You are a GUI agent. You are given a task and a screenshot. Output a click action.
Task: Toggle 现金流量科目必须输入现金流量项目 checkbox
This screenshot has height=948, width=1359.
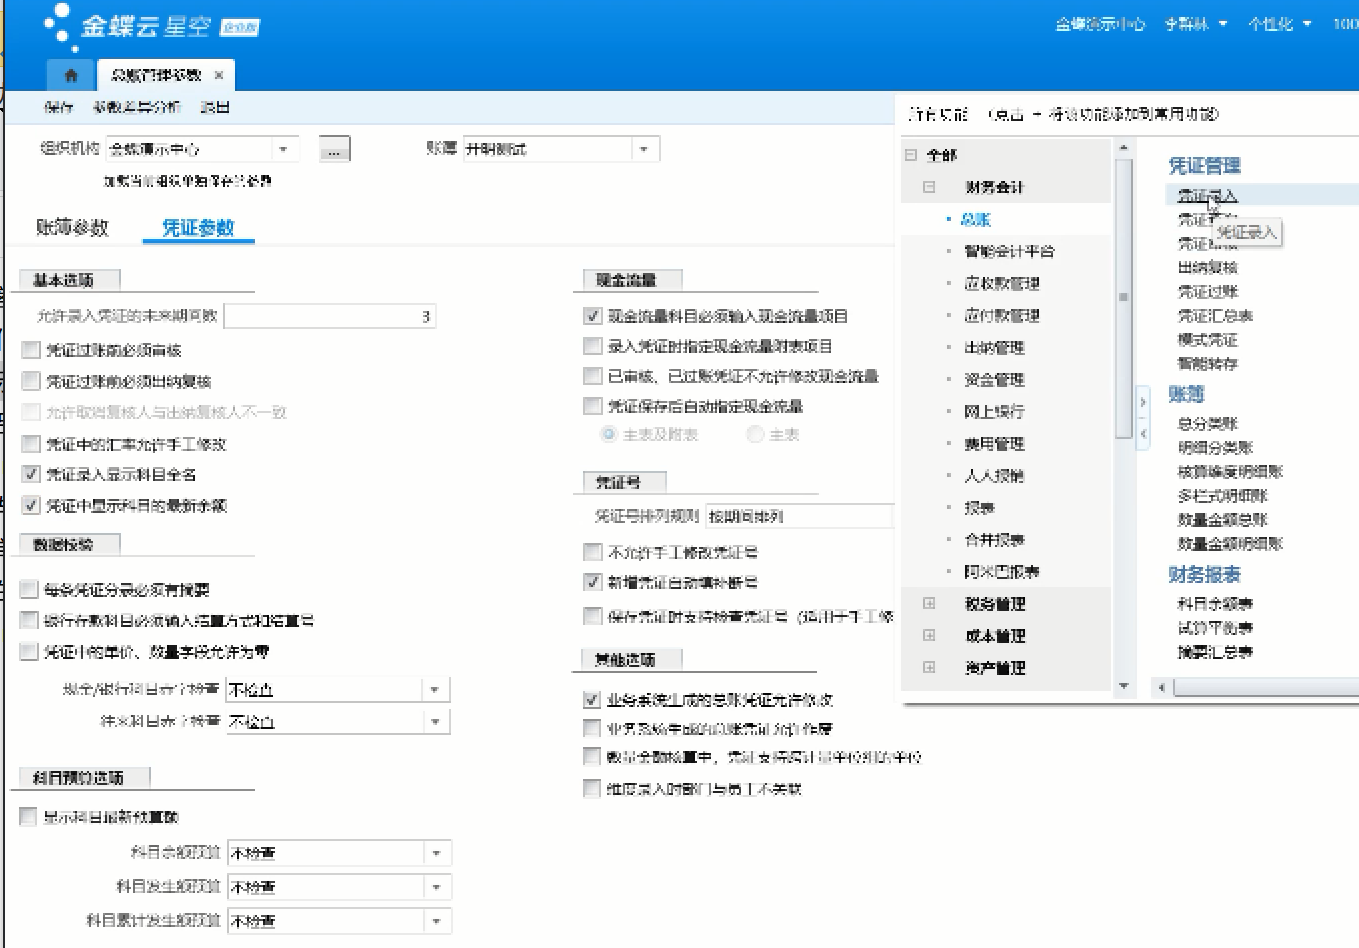point(593,316)
